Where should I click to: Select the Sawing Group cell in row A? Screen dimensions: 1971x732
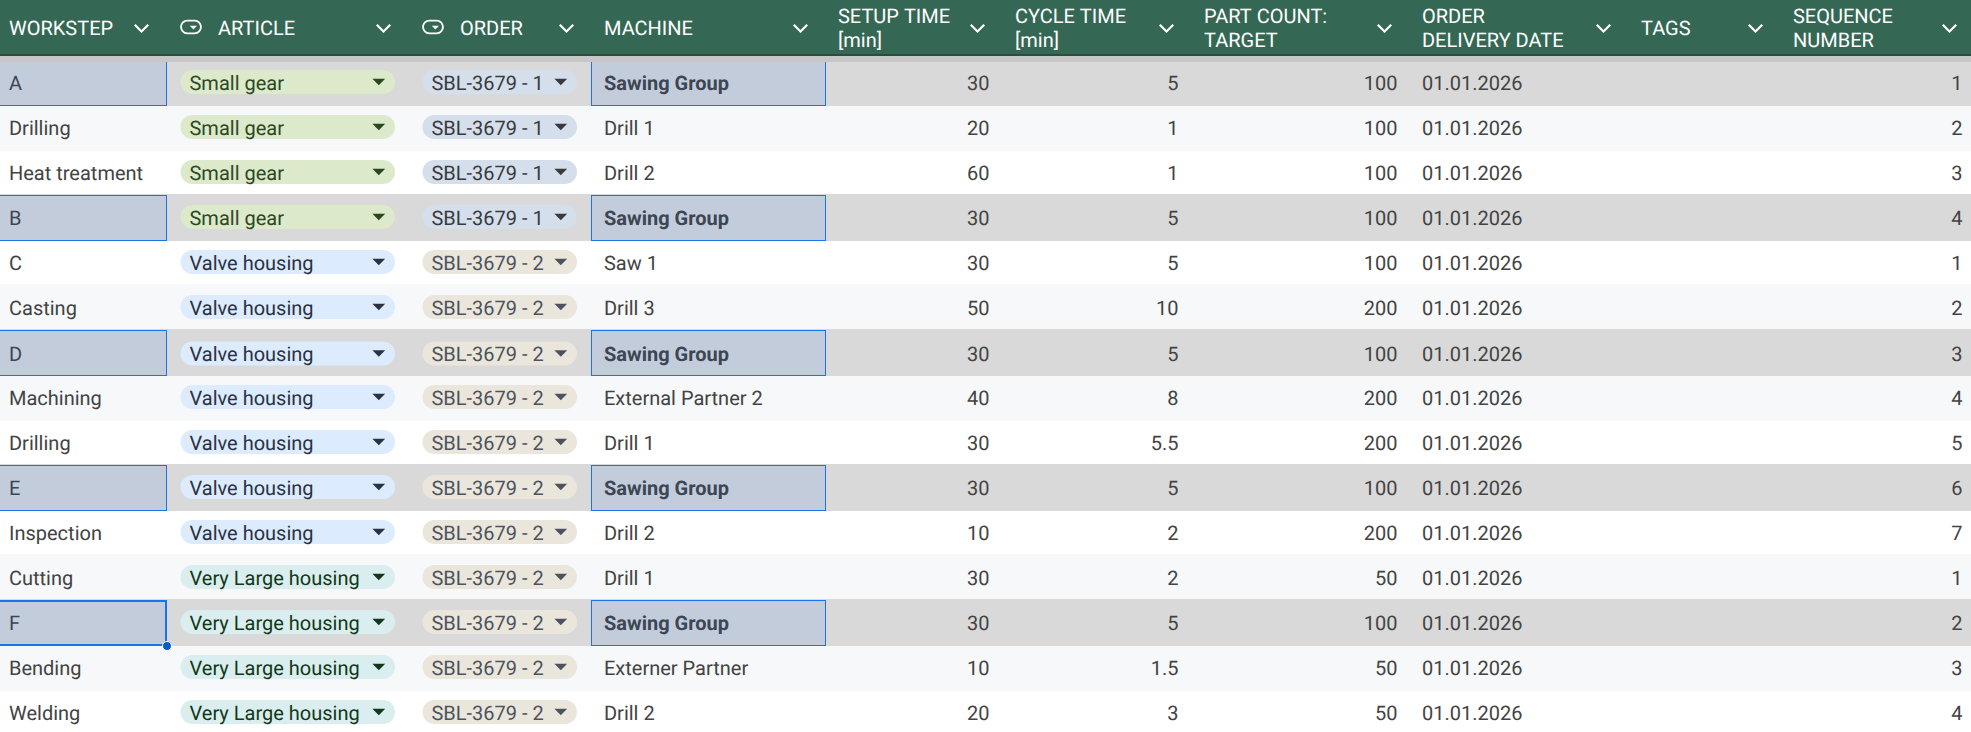click(x=707, y=84)
